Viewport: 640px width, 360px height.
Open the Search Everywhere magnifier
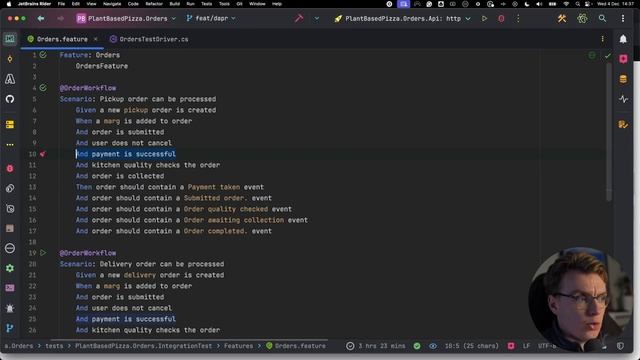[x=602, y=18]
